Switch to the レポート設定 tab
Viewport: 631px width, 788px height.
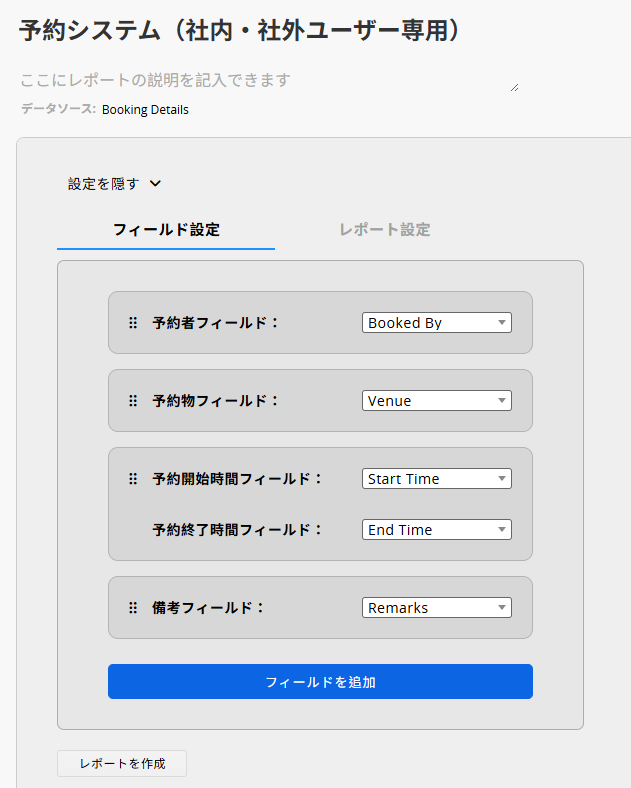click(385, 229)
